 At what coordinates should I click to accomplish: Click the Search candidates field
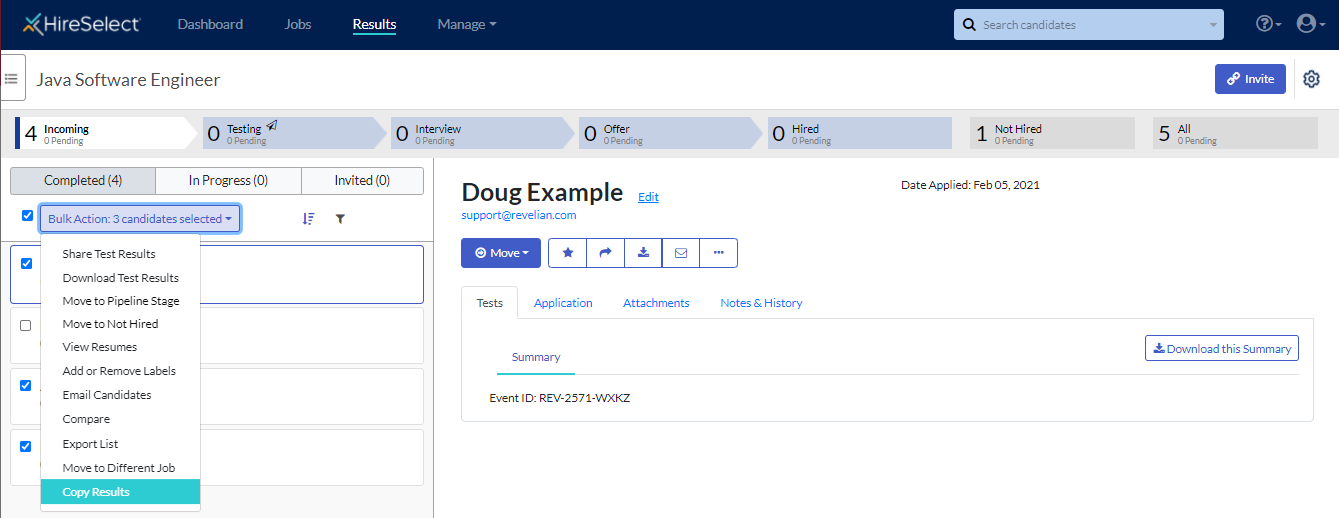tap(1088, 25)
